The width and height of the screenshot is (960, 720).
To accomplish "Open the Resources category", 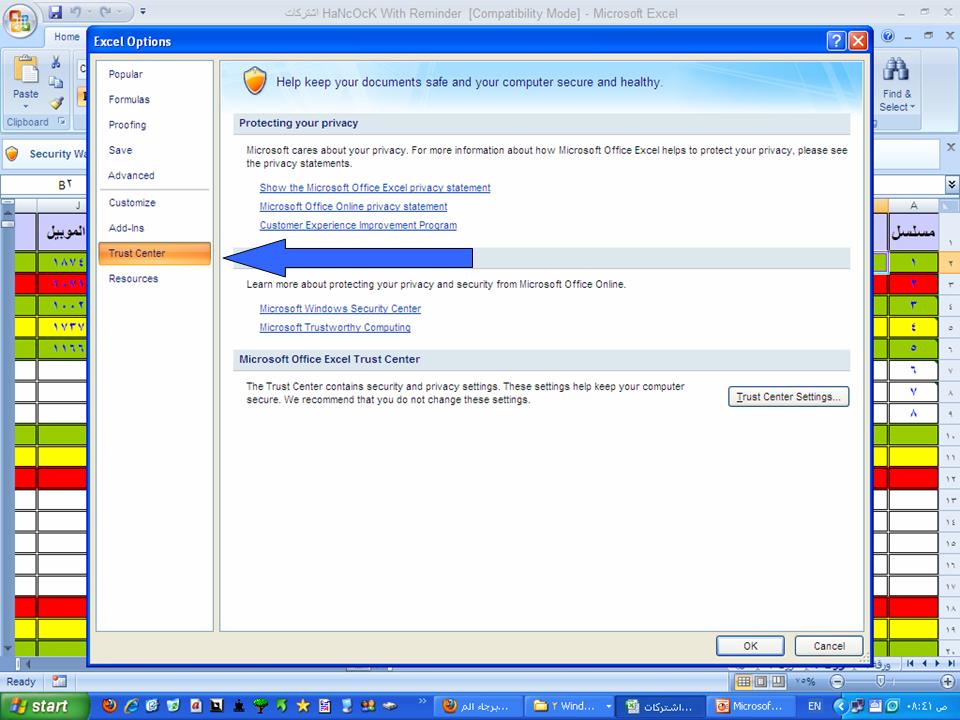I will [133, 279].
